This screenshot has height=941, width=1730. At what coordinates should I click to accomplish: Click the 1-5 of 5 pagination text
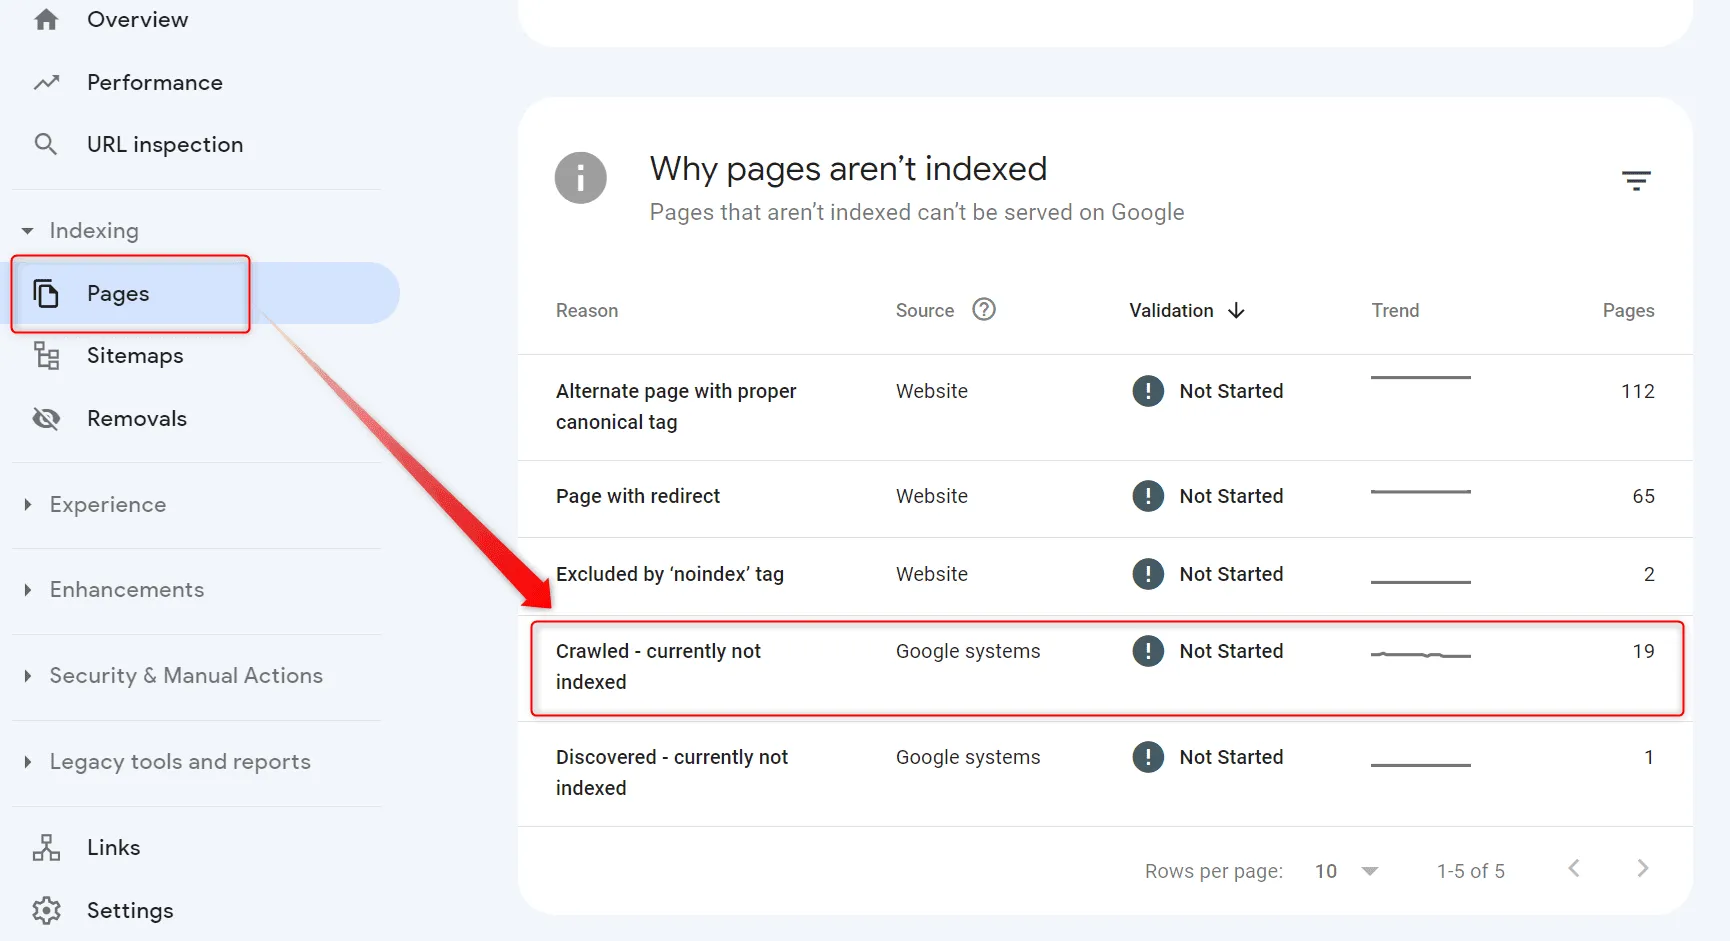point(1470,871)
